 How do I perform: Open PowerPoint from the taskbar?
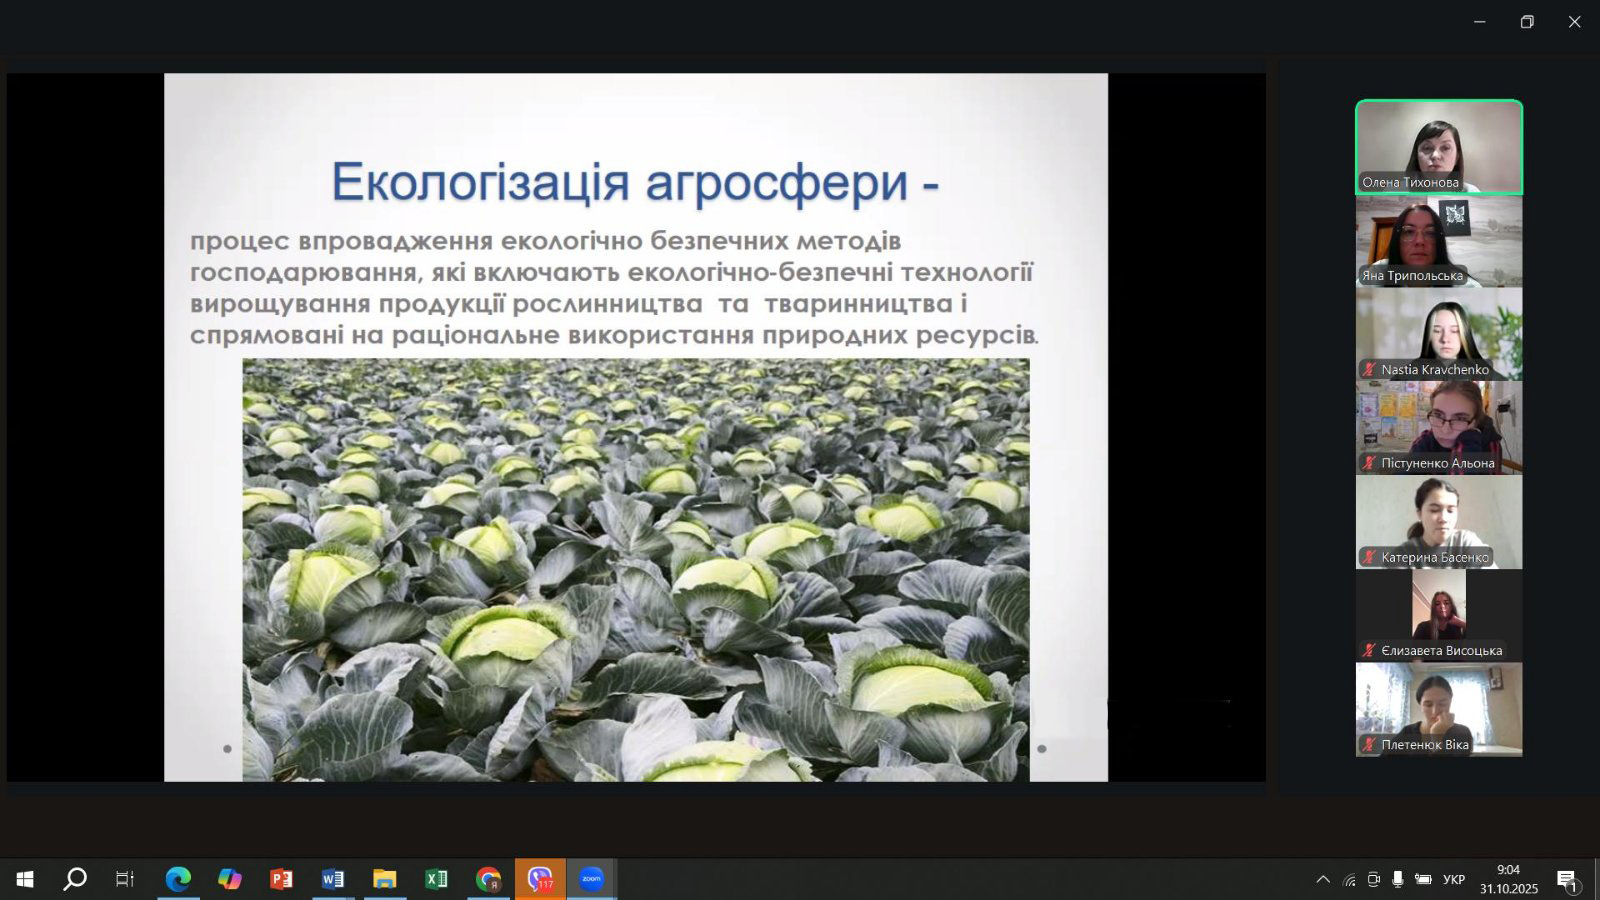pyautogui.click(x=281, y=879)
